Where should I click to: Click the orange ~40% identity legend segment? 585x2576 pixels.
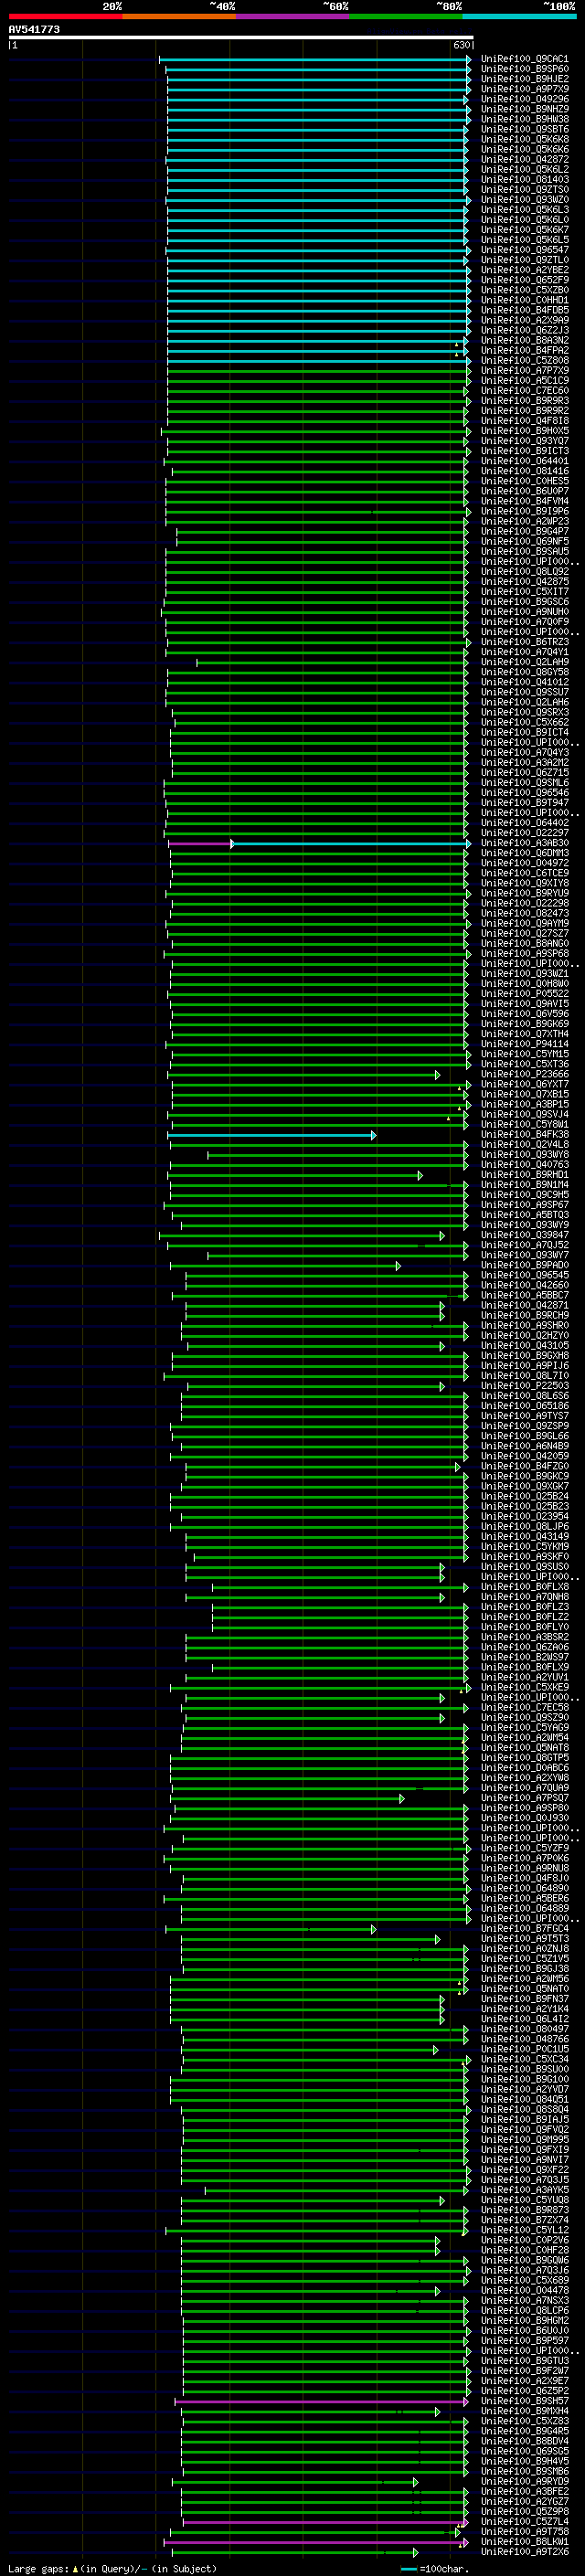tap(179, 16)
